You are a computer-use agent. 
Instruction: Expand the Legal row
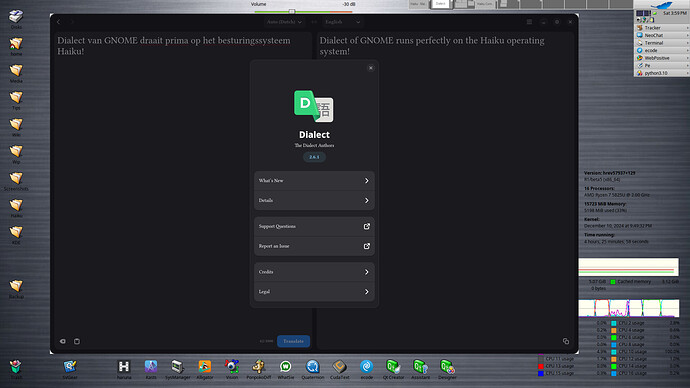pyautogui.click(x=314, y=292)
